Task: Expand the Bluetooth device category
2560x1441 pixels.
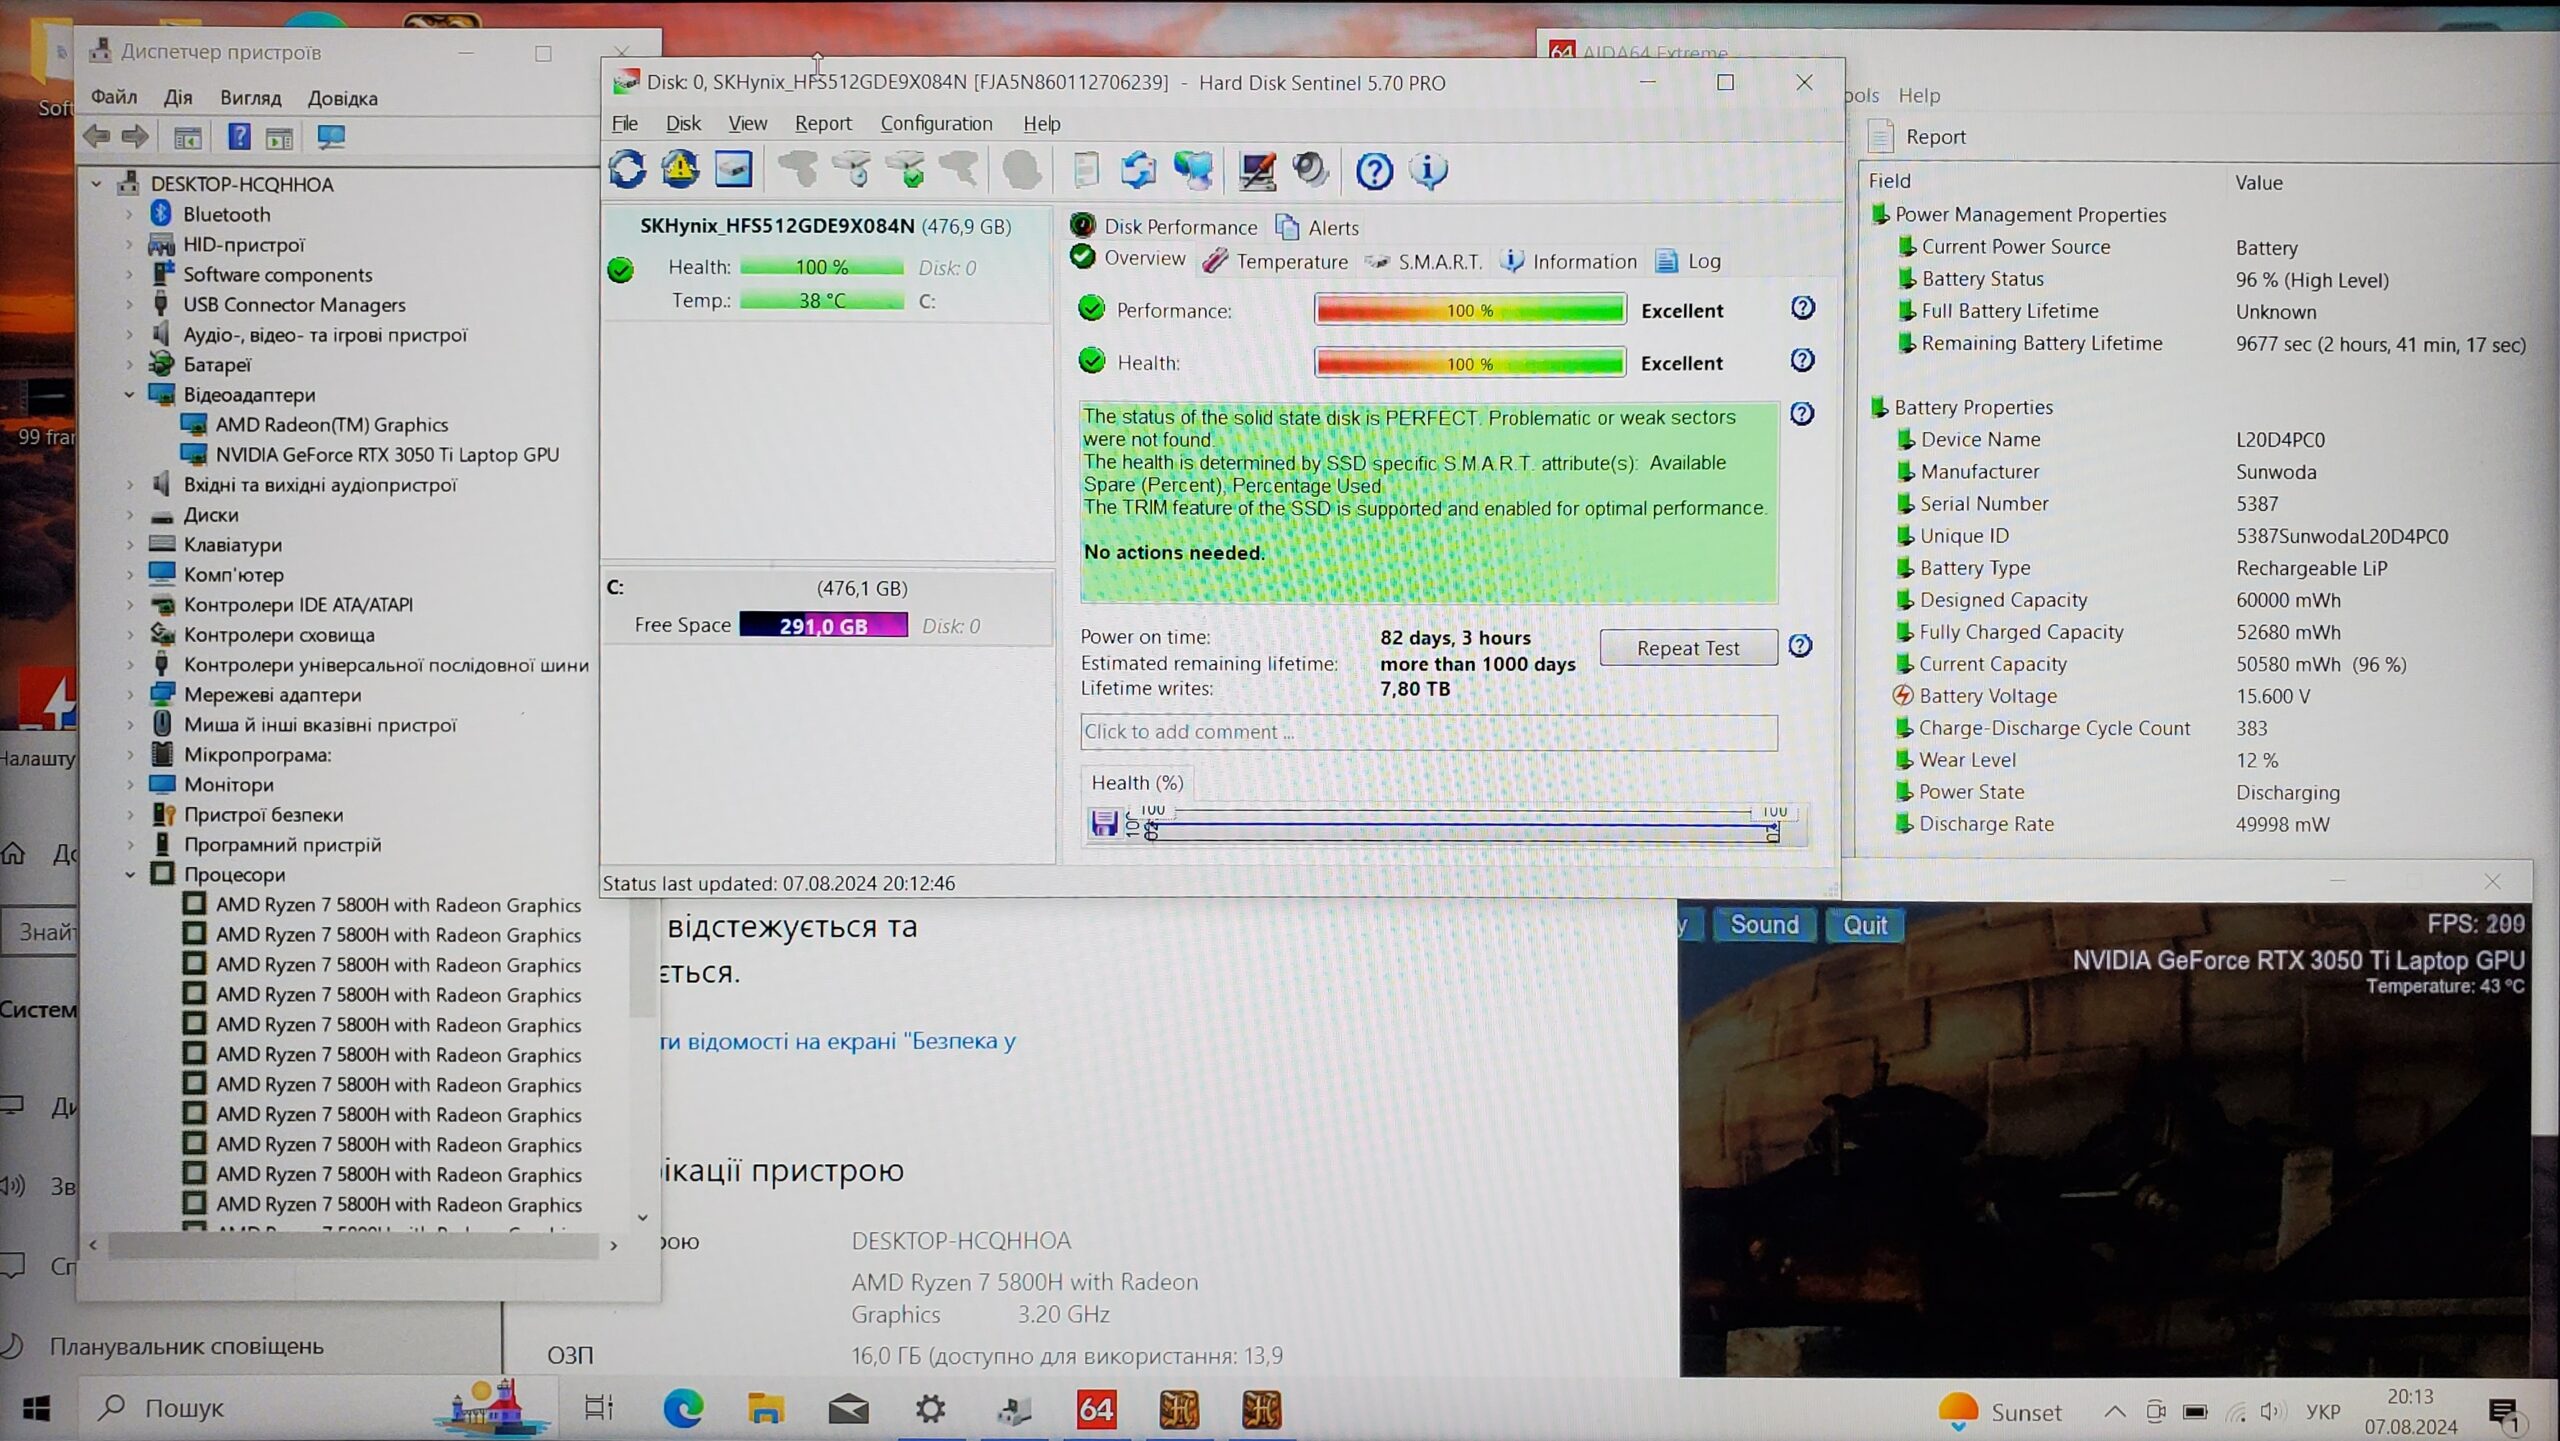Action: pos(130,215)
